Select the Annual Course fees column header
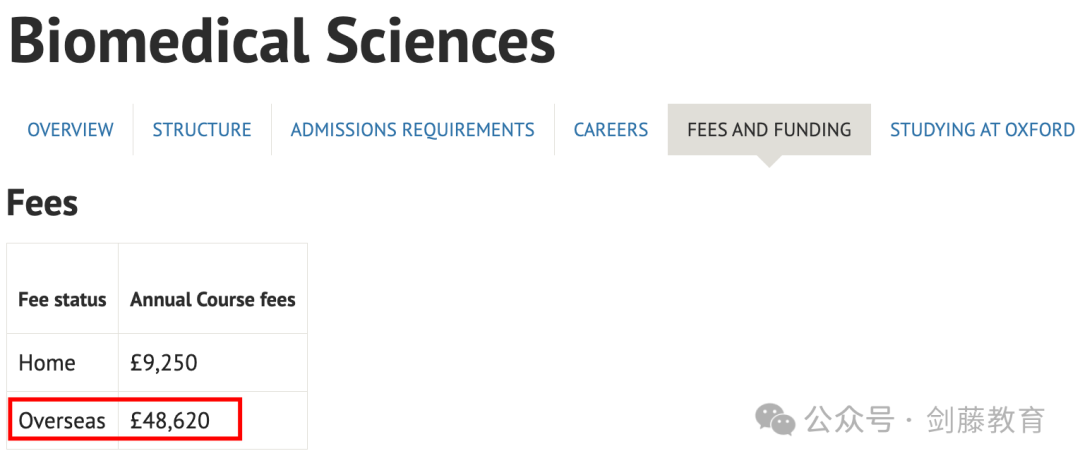The width and height of the screenshot is (1080, 463). point(213,300)
